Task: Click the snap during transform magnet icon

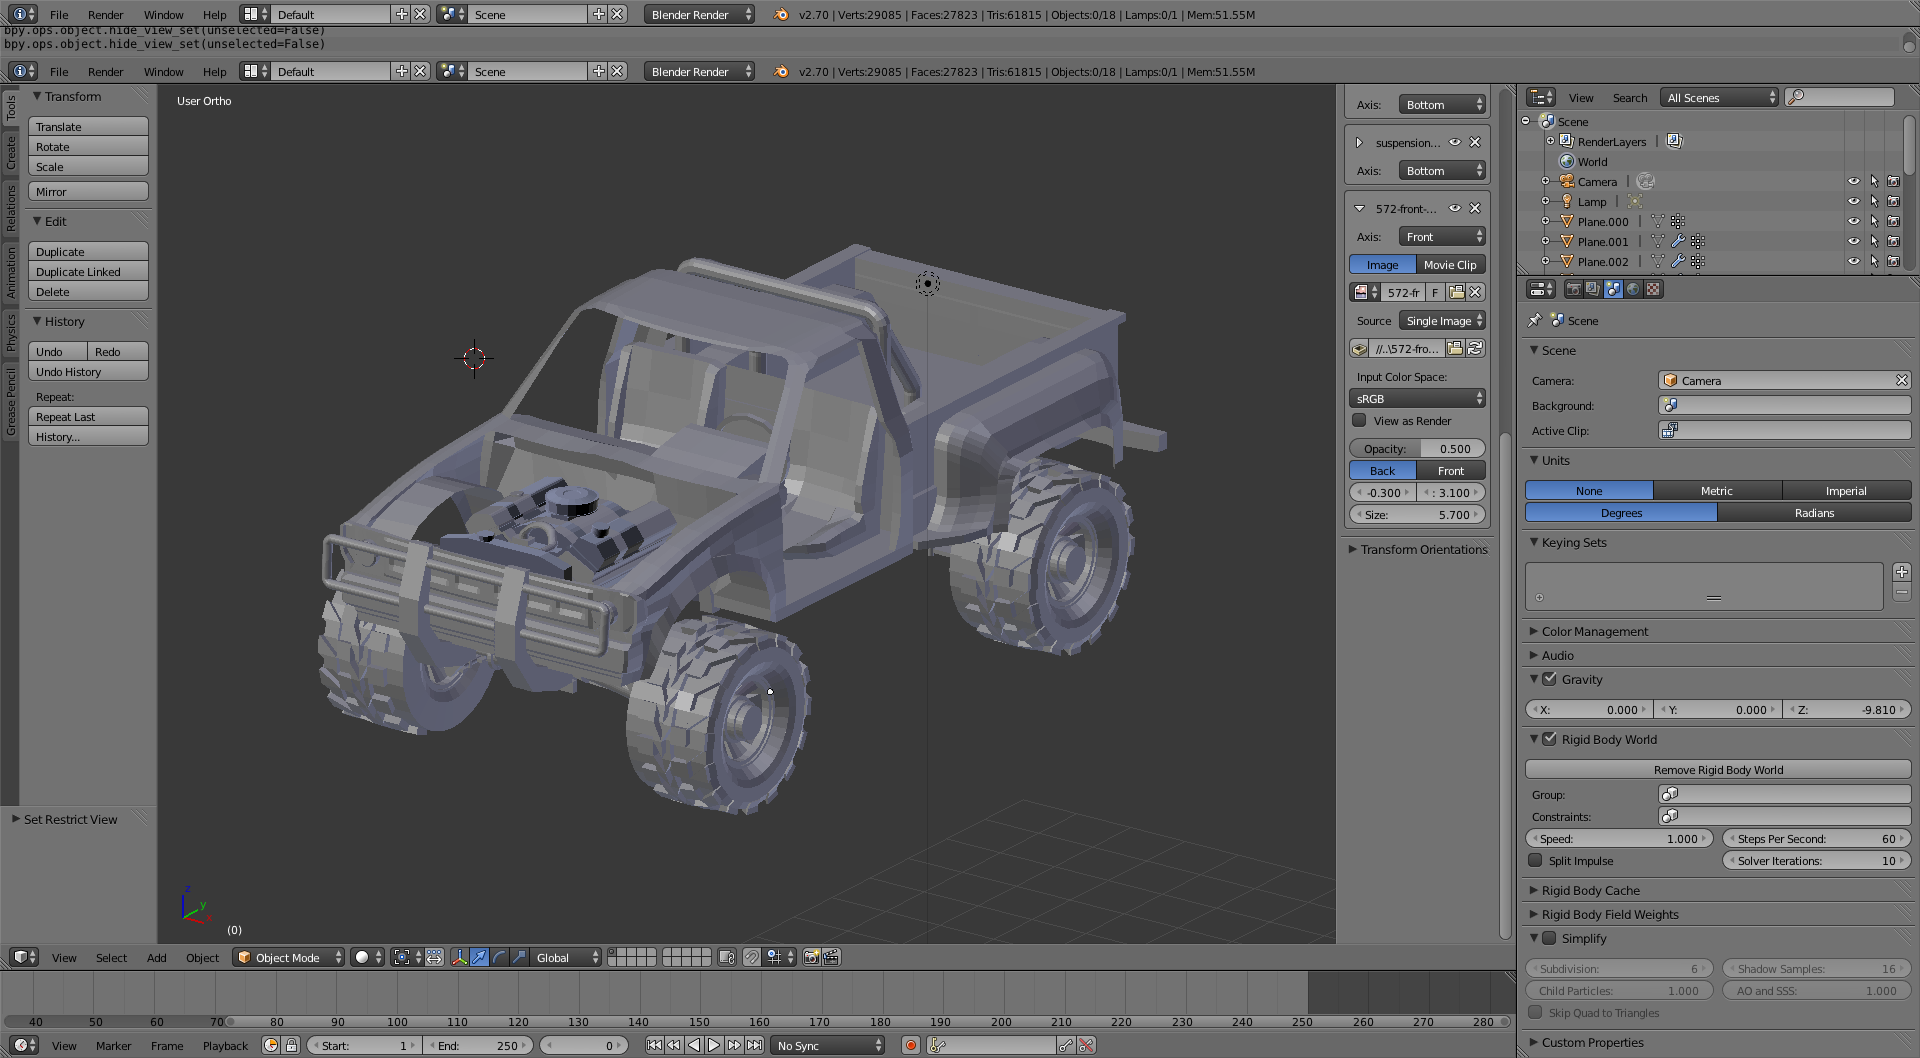Action: tap(752, 957)
